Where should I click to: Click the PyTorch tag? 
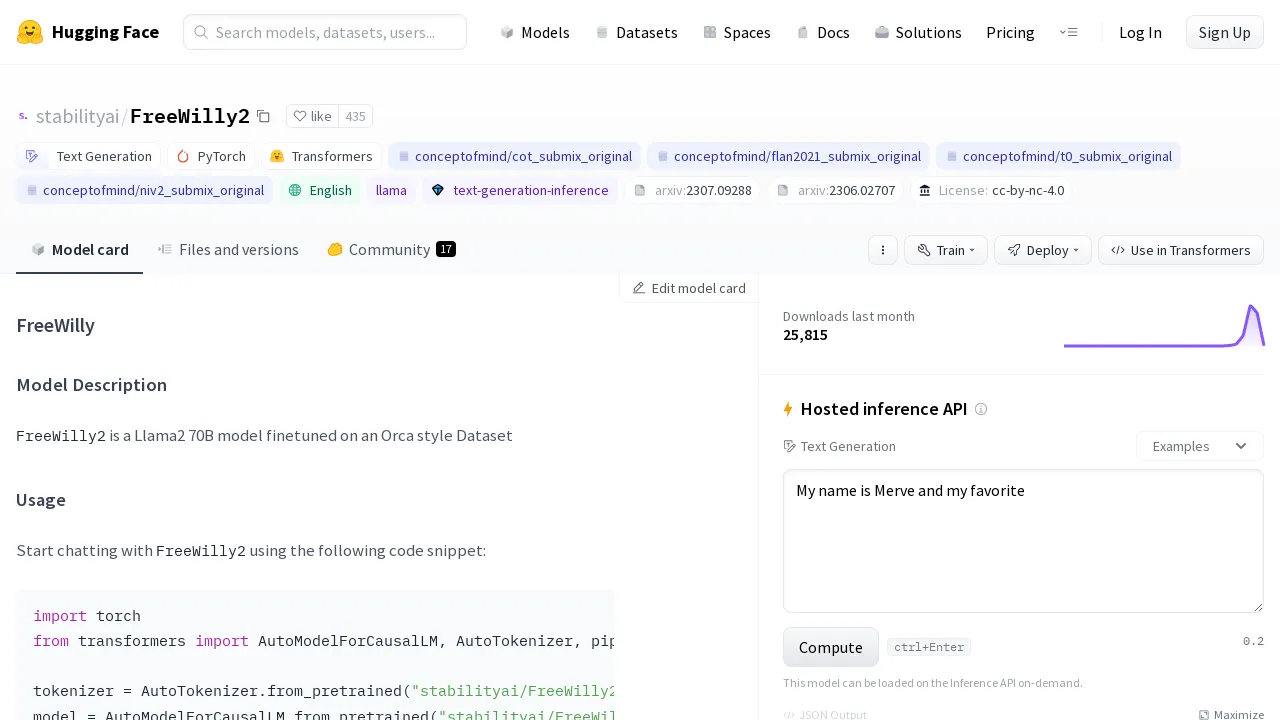pyautogui.click(x=211, y=156)
